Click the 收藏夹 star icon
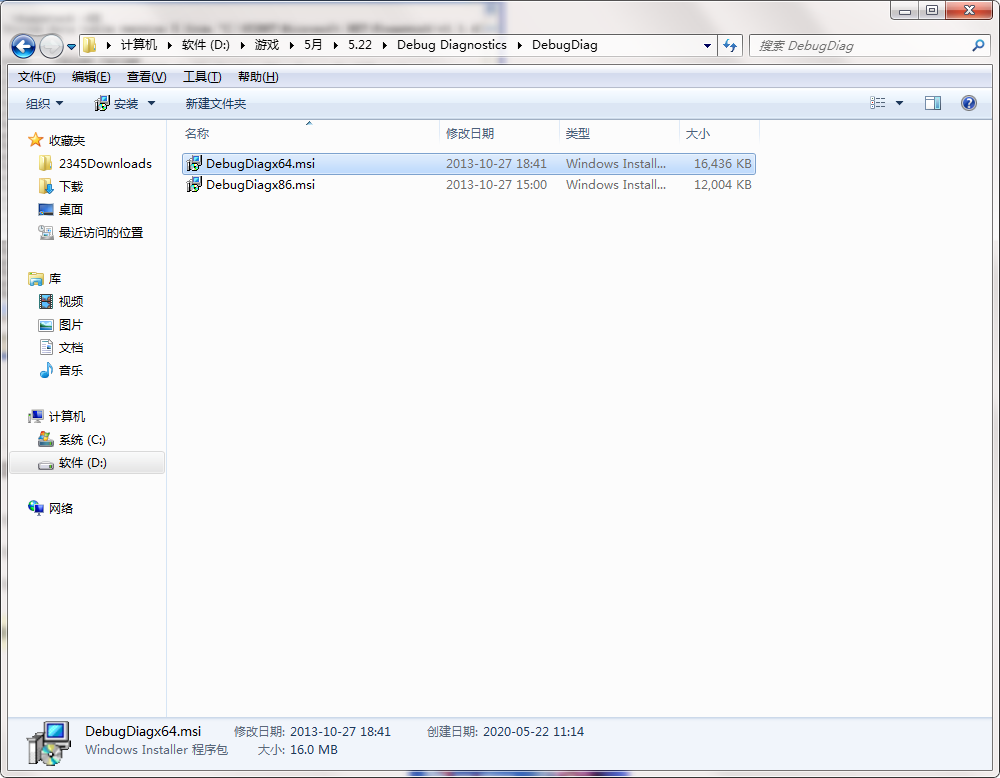This screenshot has width=1000, height=778. [x=36, y=140]
